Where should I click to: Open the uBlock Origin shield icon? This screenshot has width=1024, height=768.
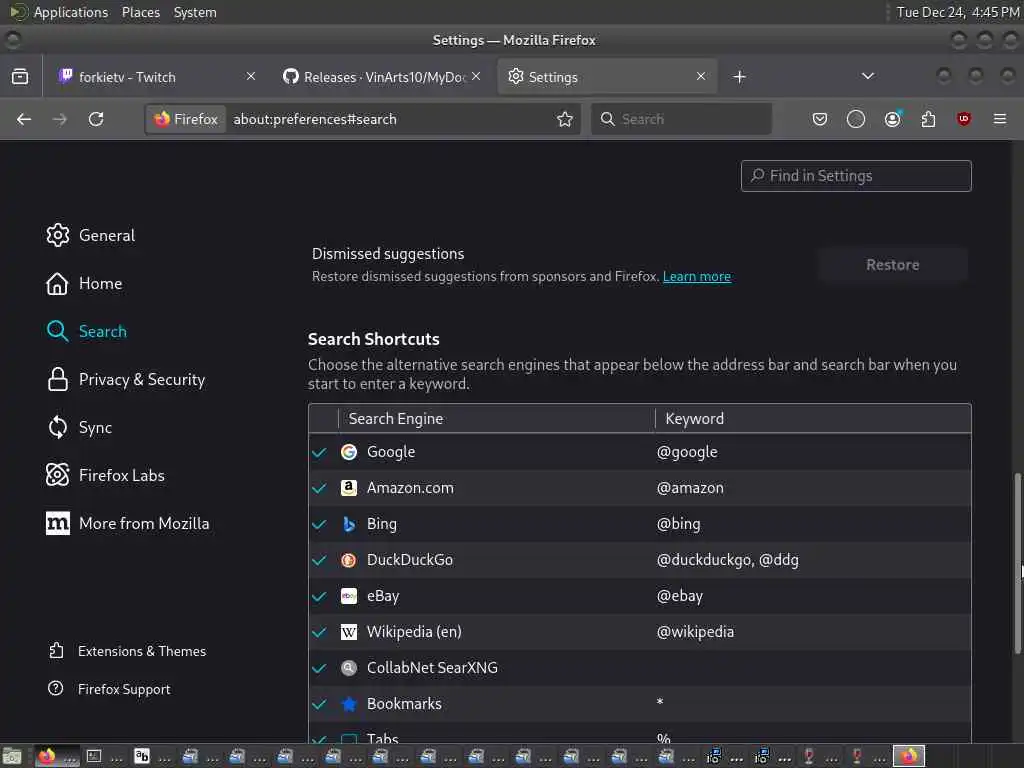click(964, 119)
